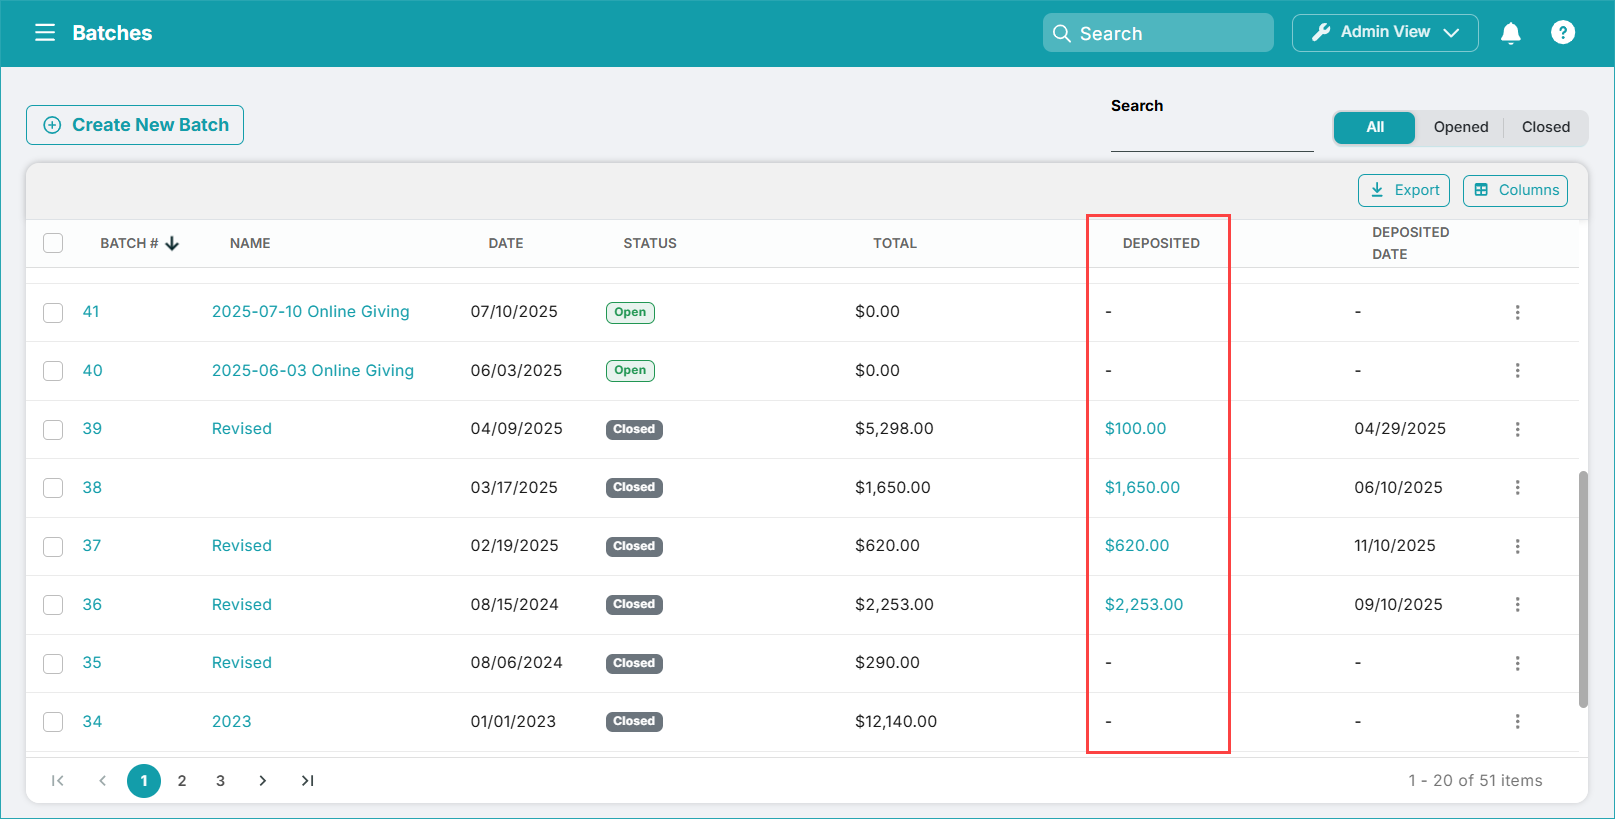Open row actions menu for batch 36
Viewport: 1615px width, 819px height.
[x=1517, y=605]
